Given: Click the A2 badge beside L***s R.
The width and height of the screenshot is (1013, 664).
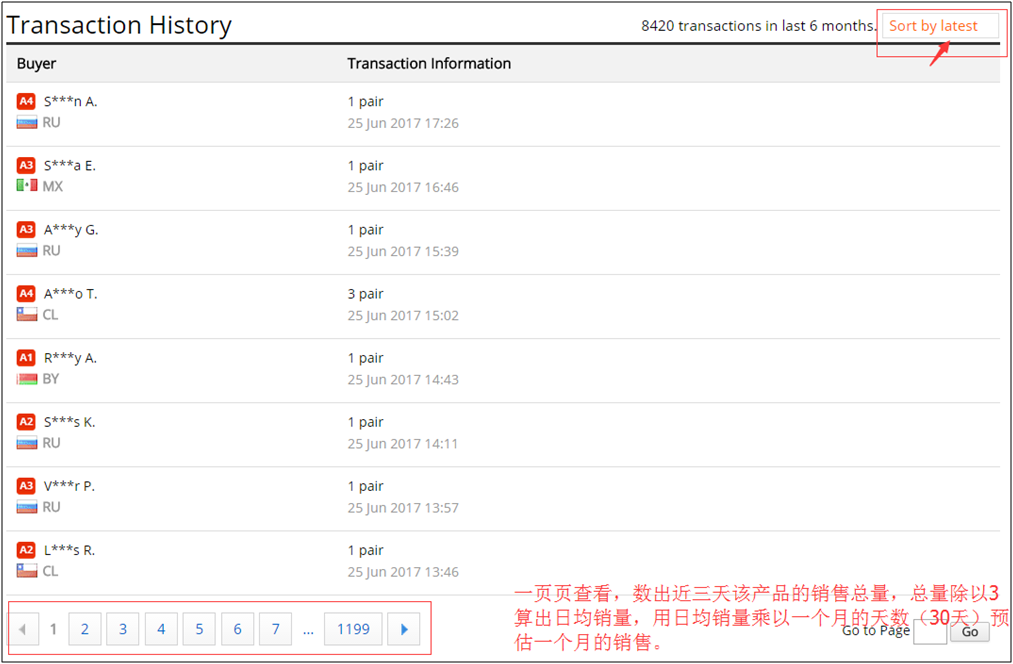Looking at the screenshot, I should click(x=26, y=549).
